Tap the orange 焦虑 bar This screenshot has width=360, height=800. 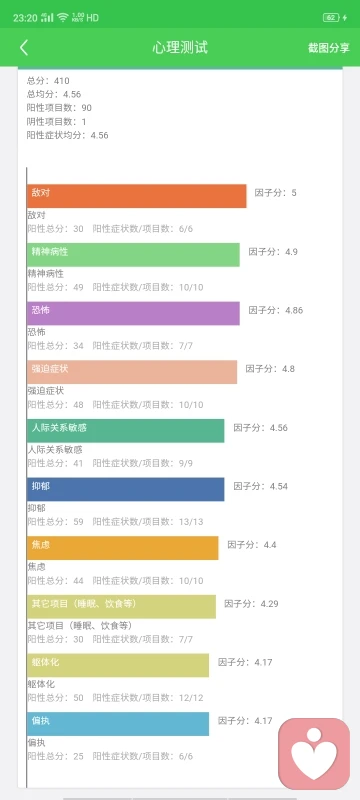123,548
